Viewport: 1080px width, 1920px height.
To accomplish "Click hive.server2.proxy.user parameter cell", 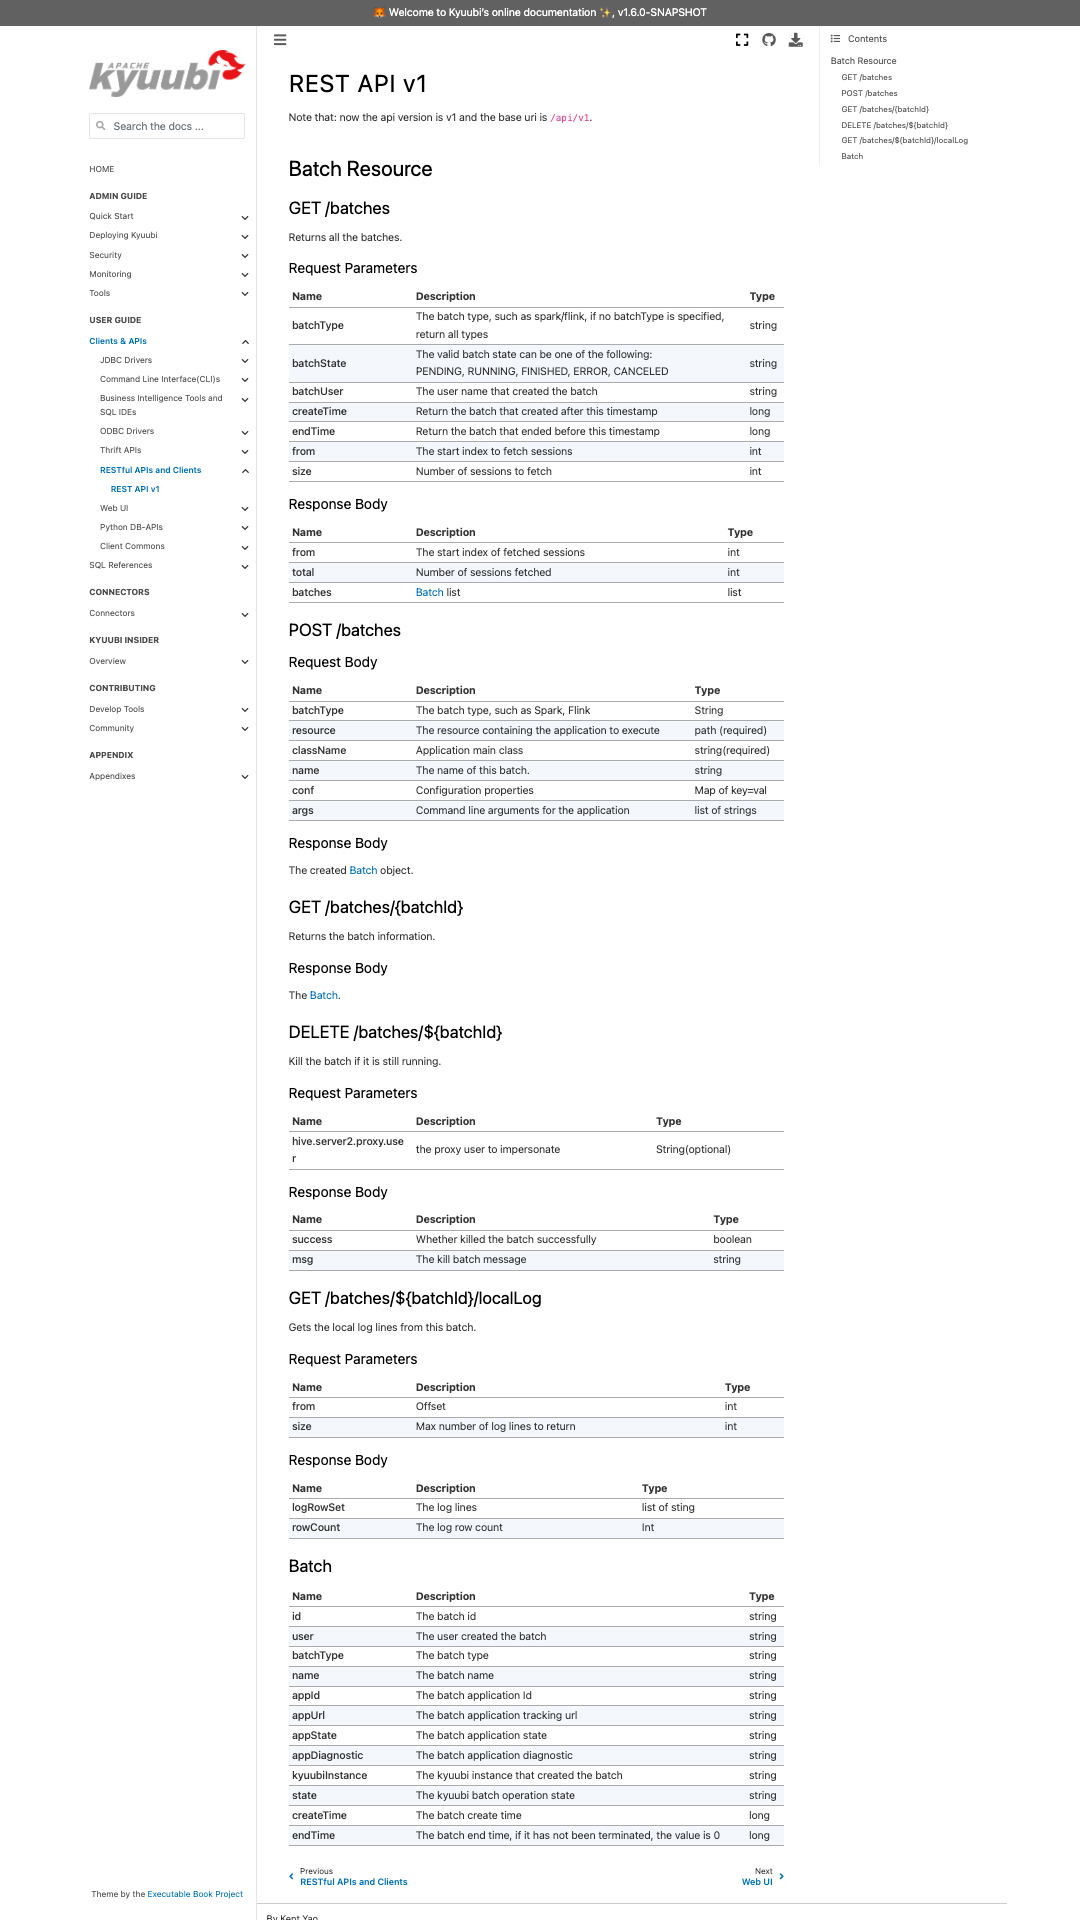I will pyautogui.click(x=348, y=1150).
